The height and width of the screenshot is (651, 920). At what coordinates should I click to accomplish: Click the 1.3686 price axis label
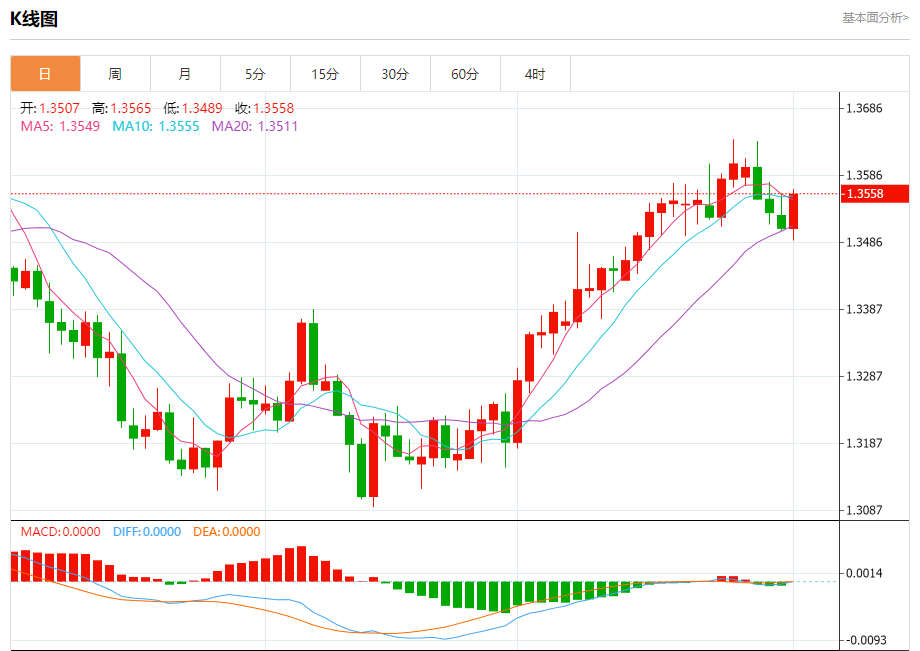[x=864, y=108]
